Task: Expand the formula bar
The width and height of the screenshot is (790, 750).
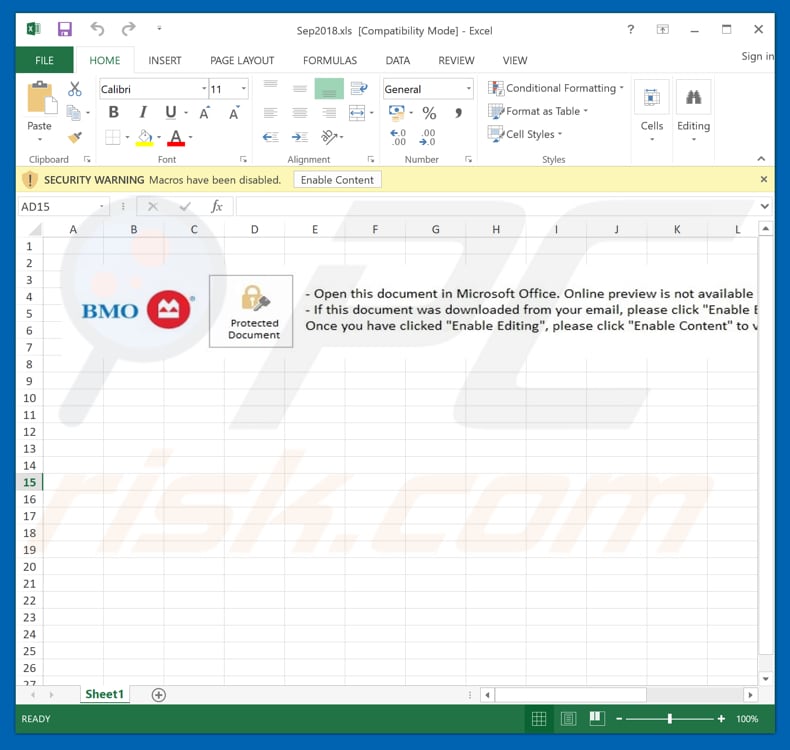Action: (764, 206)
